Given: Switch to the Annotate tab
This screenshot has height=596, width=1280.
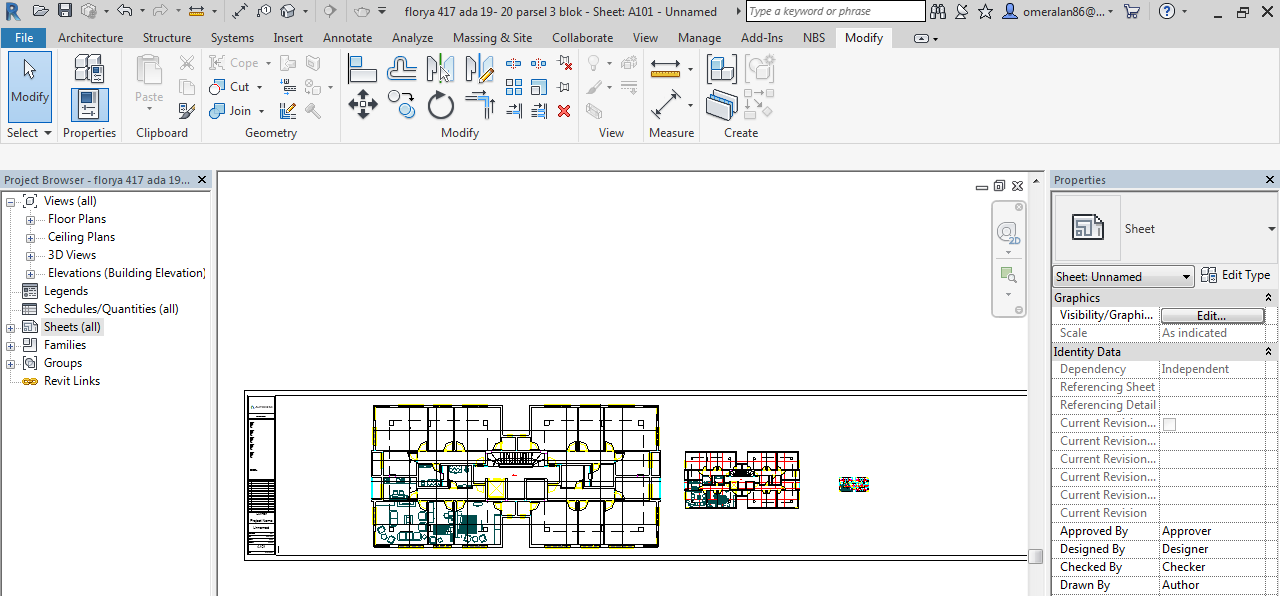Looking at the screenshot, I should 347,37.
